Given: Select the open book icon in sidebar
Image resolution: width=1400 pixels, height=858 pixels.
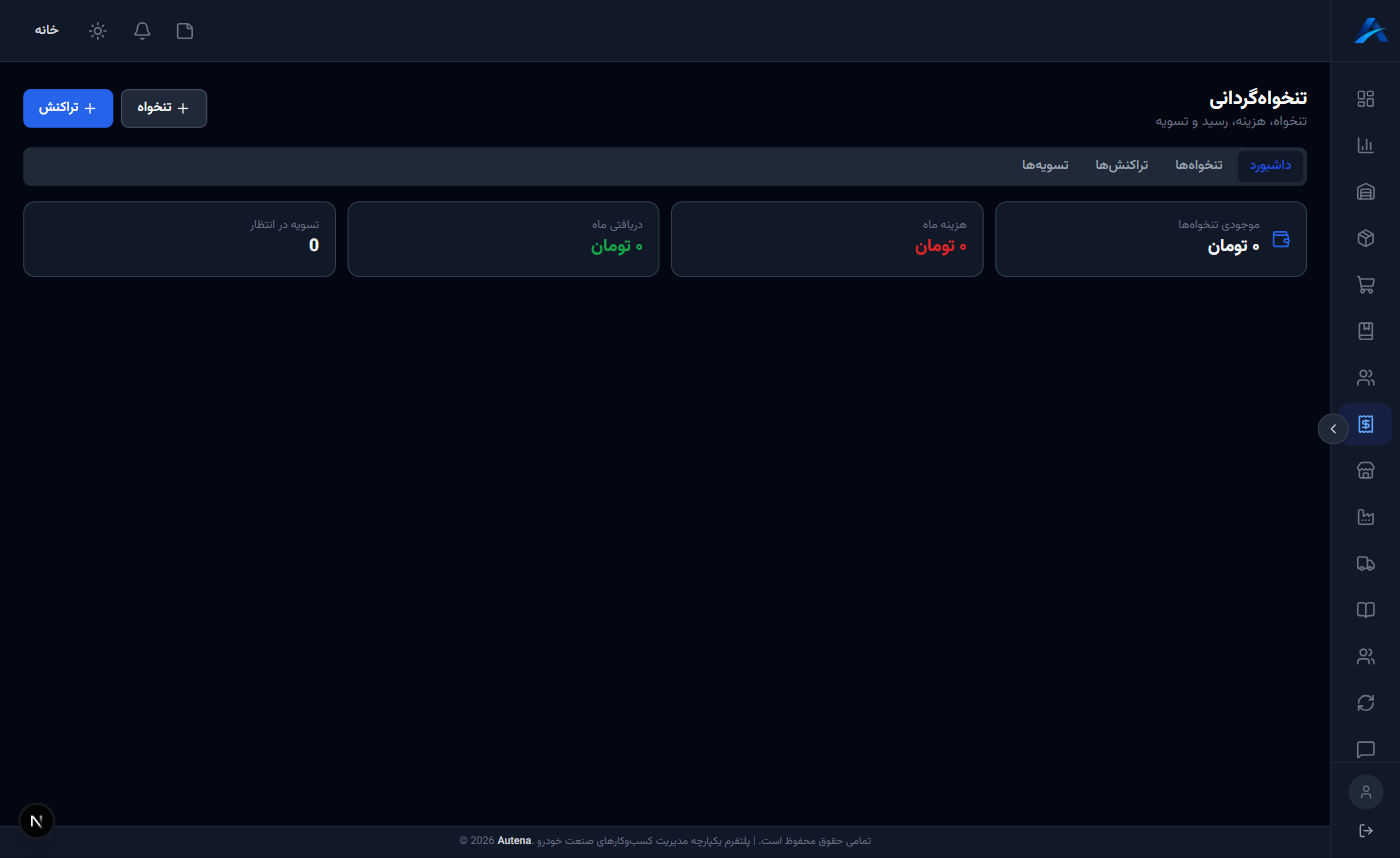Looking at the screenshot, I should (1365, 610).
